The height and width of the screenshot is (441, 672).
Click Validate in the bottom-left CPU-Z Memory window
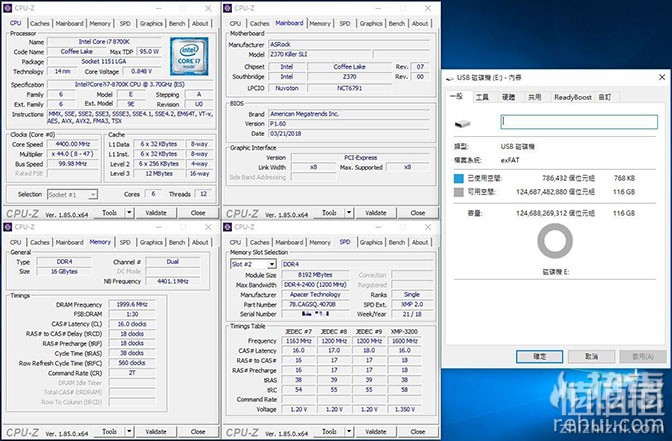click(156, 432)
